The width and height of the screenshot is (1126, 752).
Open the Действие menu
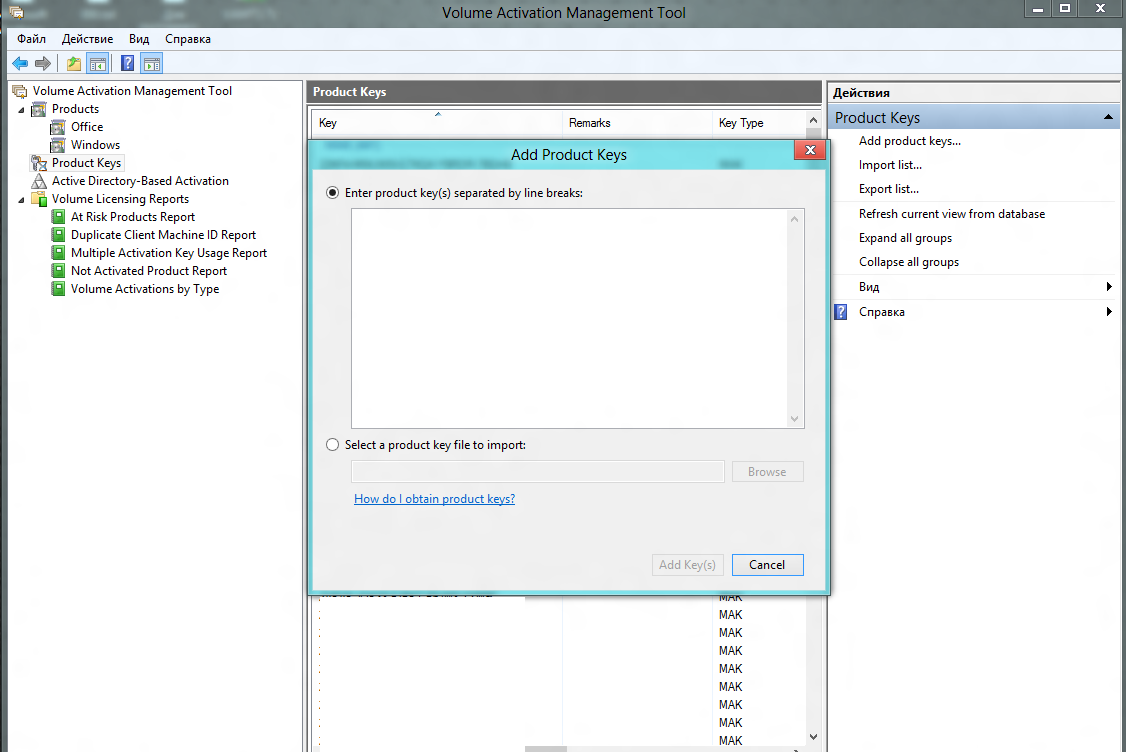coord(87,39)
